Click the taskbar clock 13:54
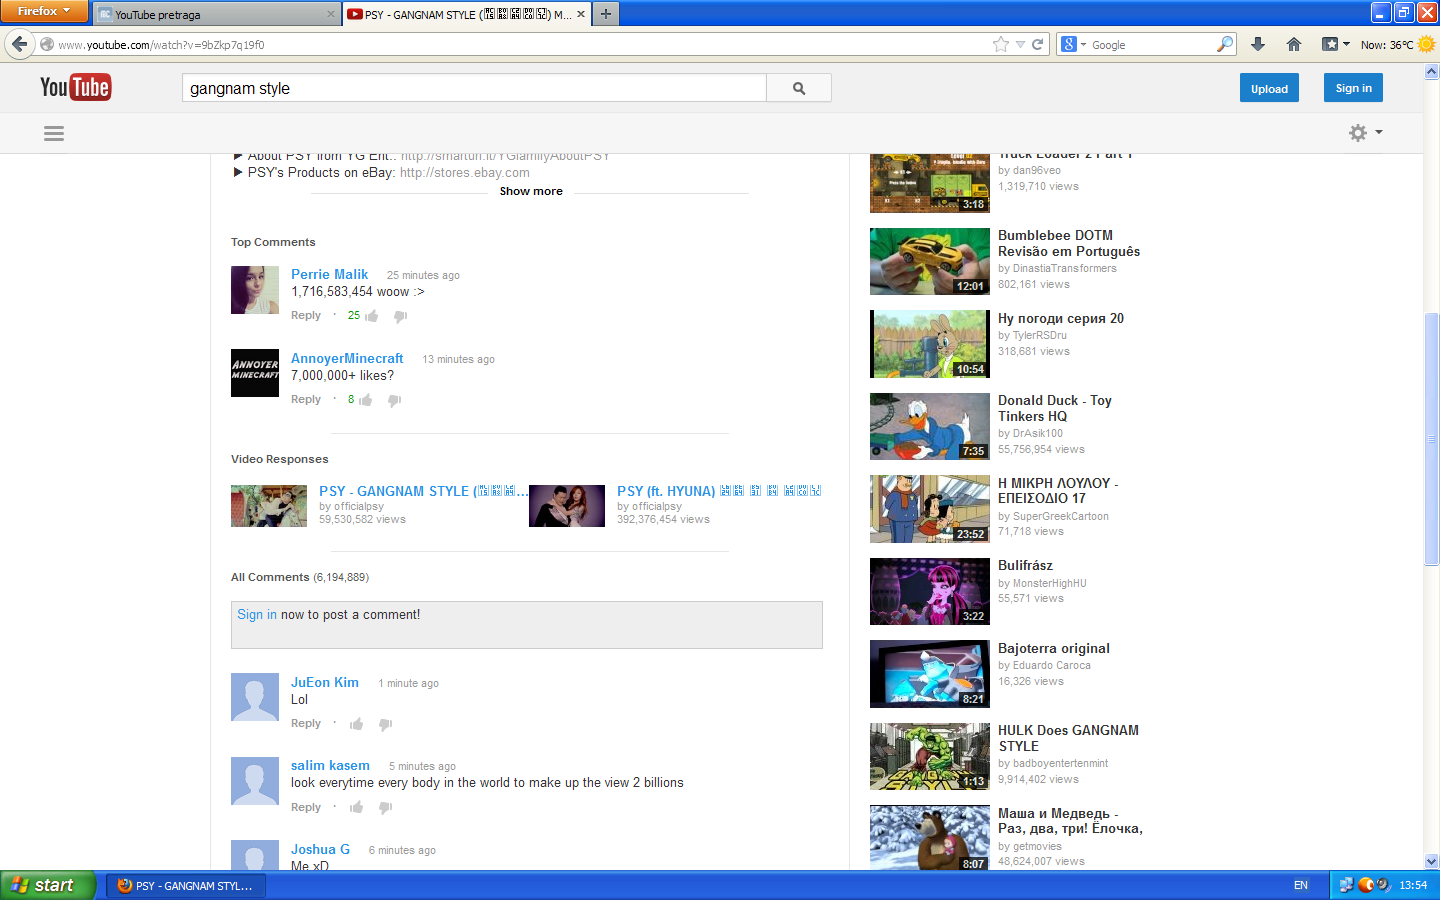Screen dimensions: 1440x900 tap(1413, 885)
